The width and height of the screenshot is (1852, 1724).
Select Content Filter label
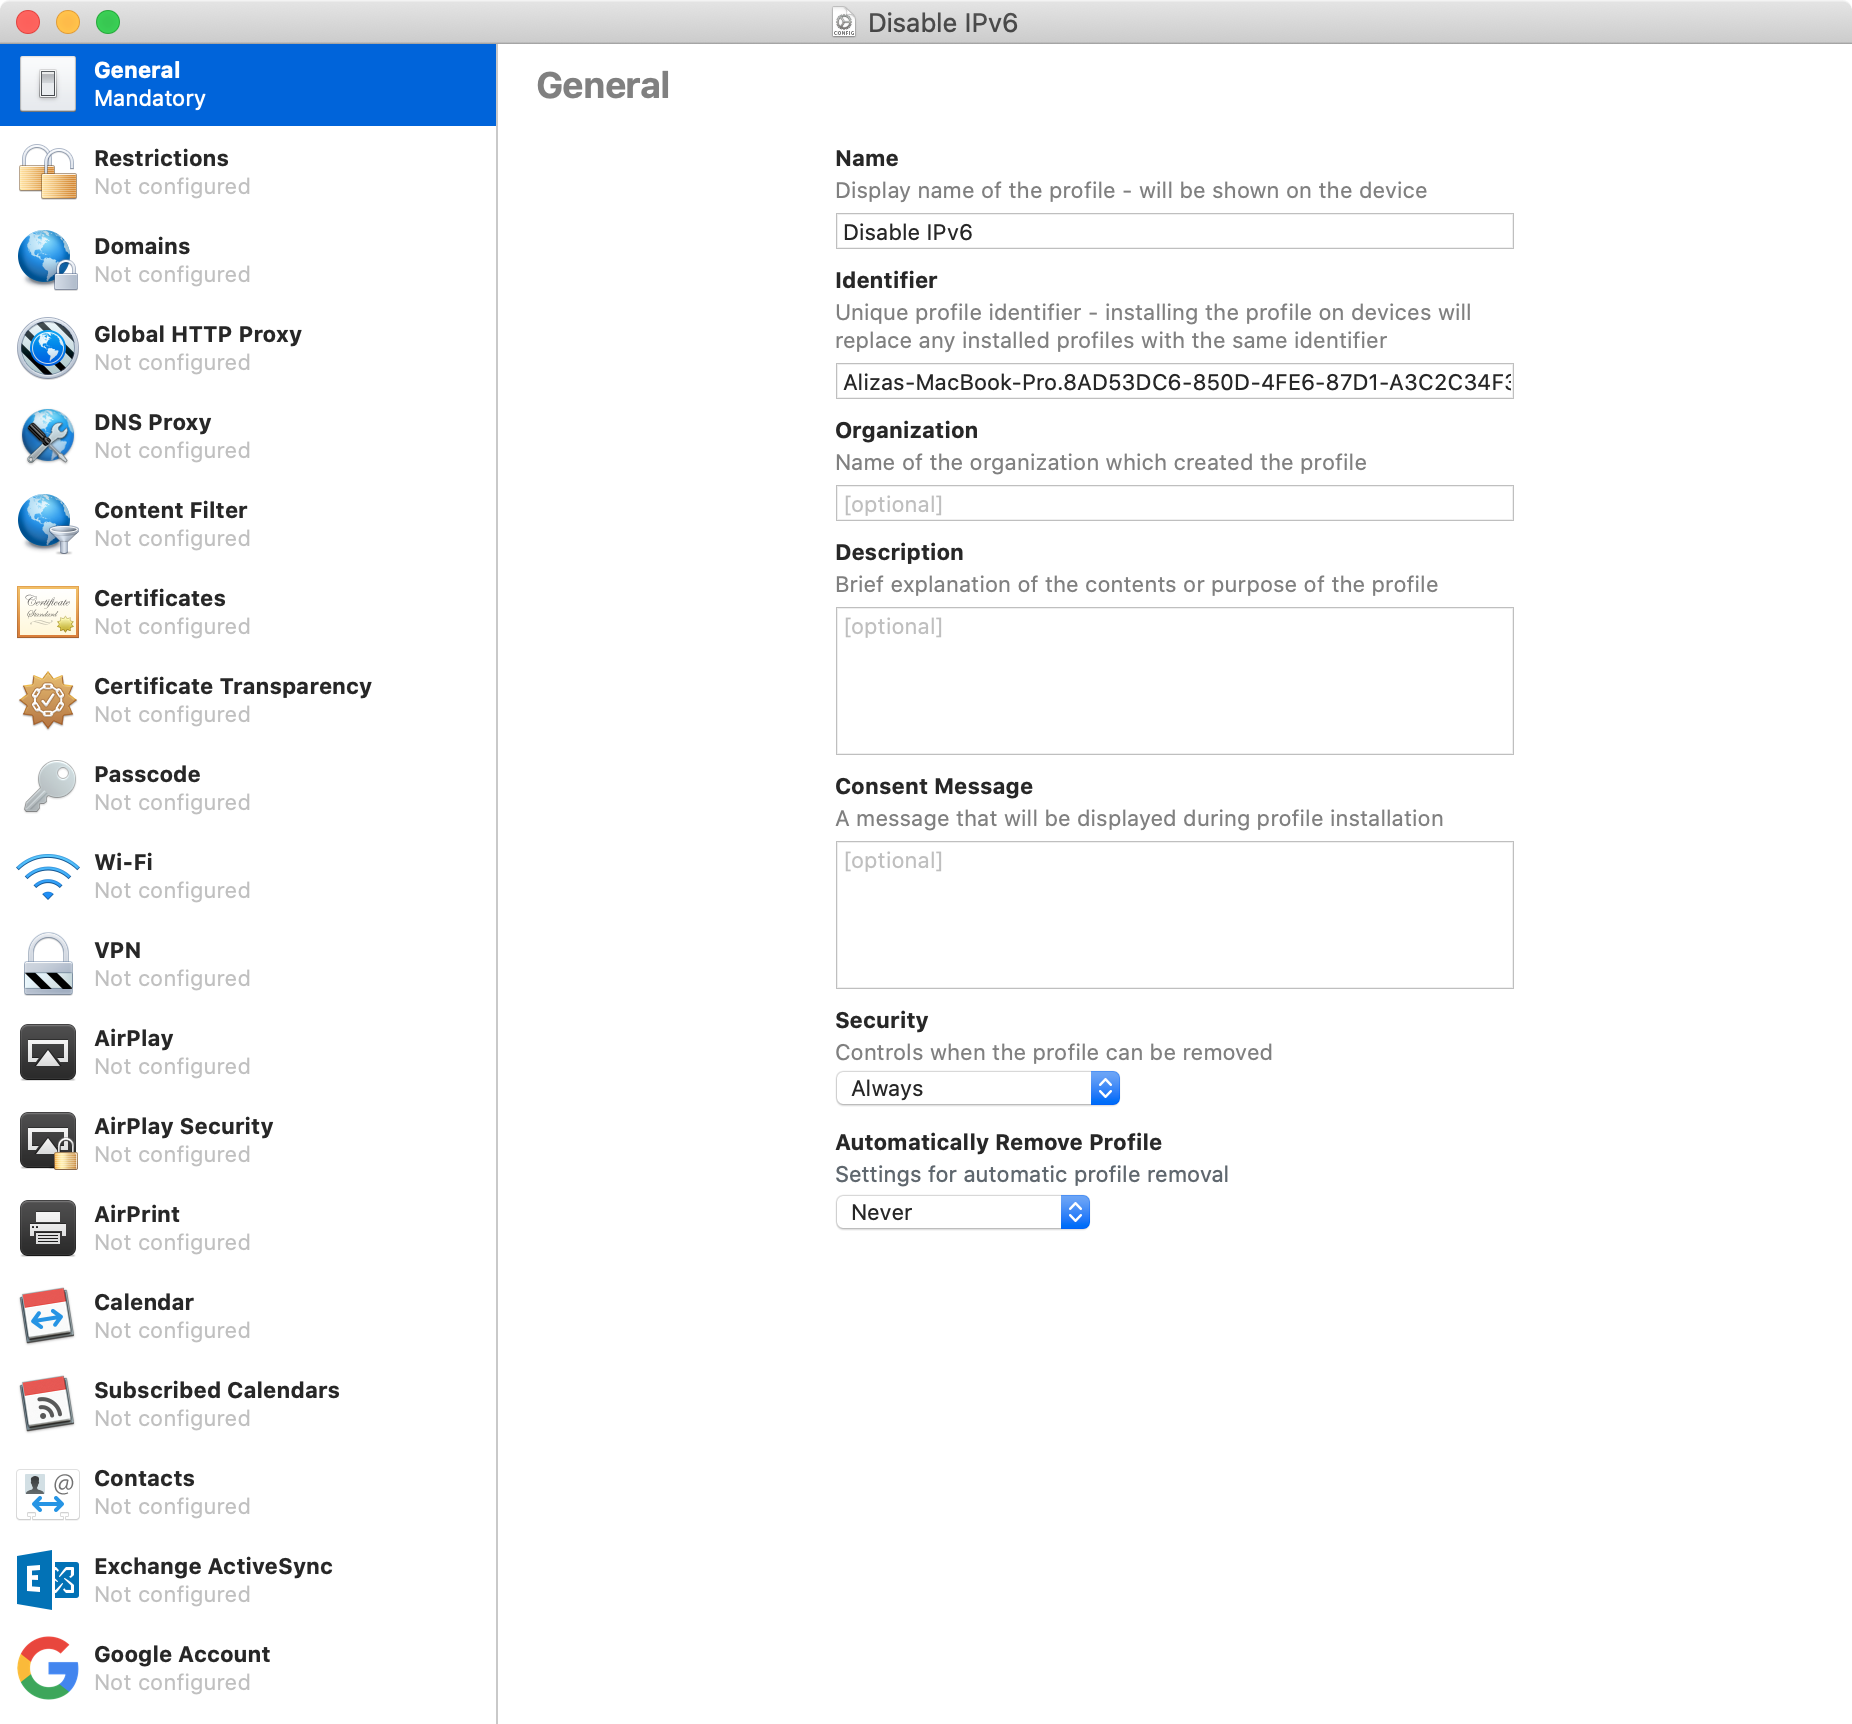point(171,510)
